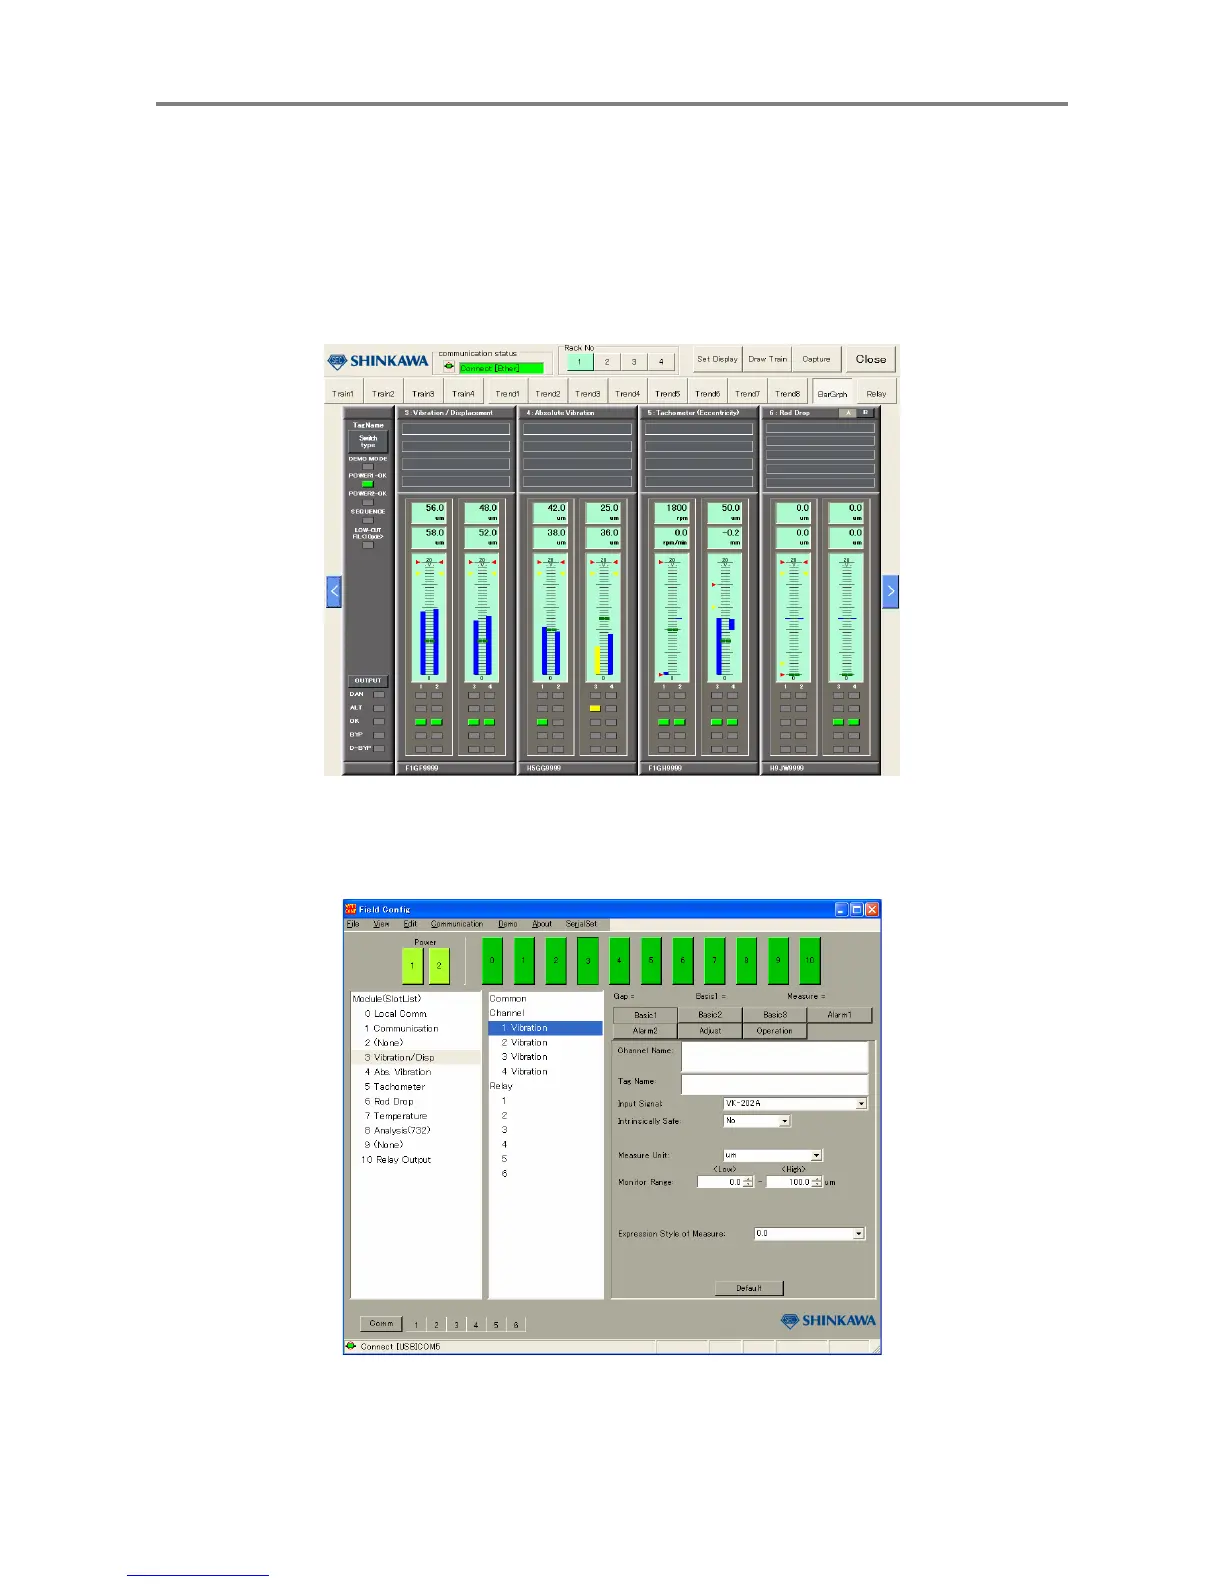Open the Communication menu
The image size is (1224, 1584).
click(456, 924)
